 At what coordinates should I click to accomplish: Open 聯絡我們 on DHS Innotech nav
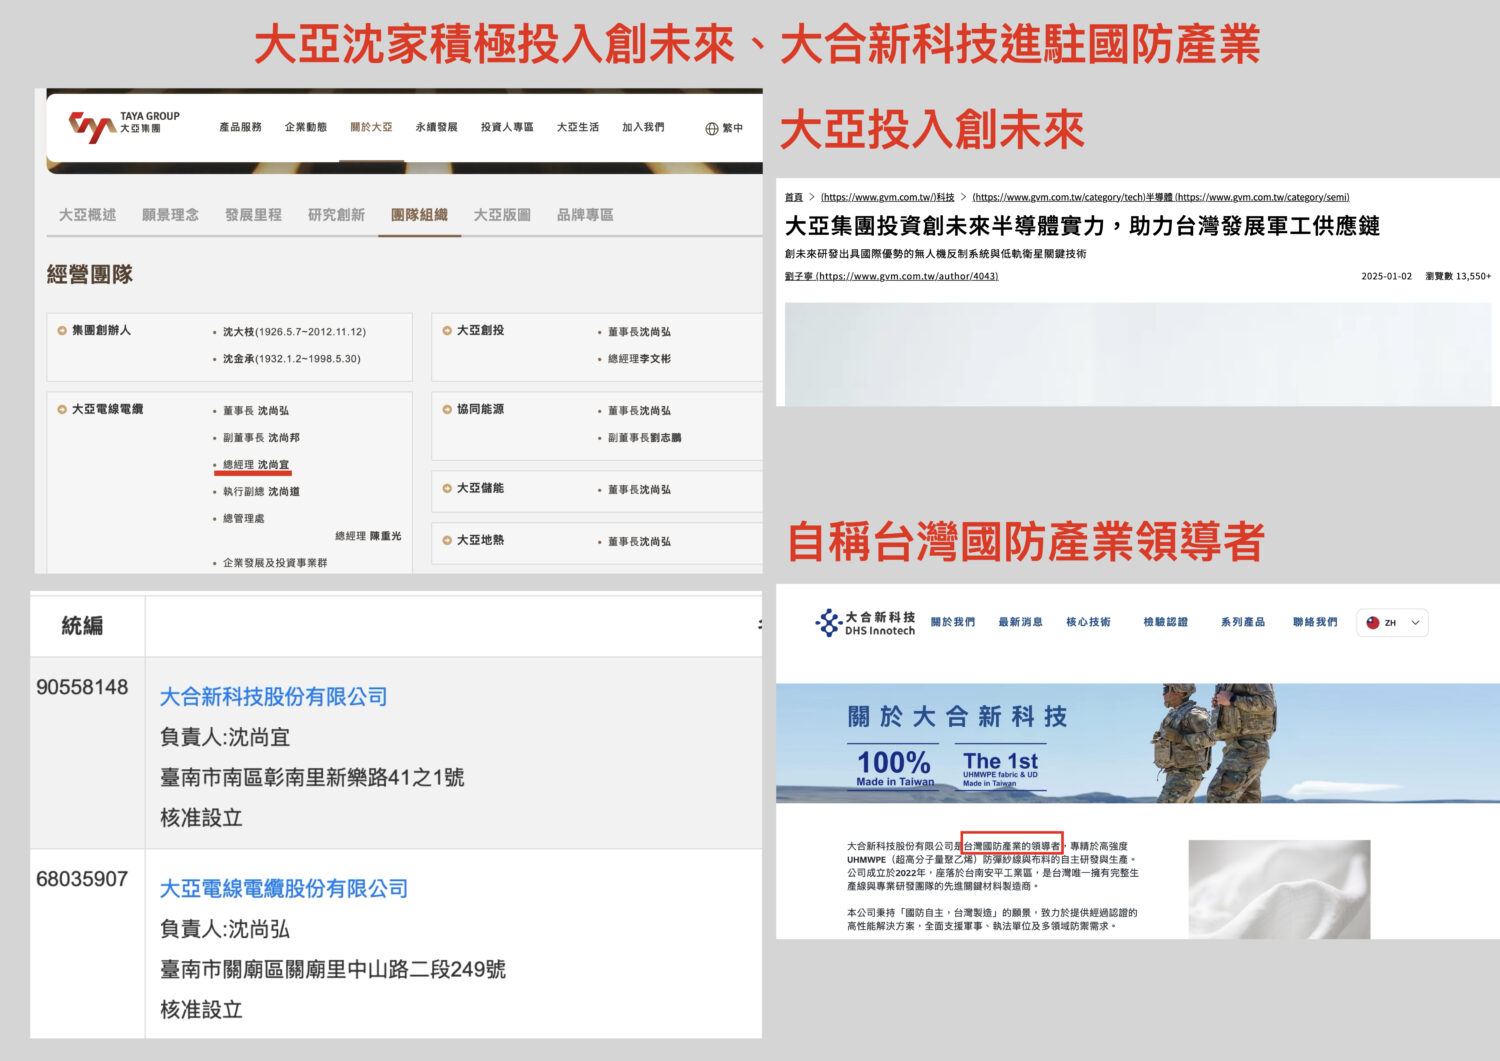point(1315,622)
